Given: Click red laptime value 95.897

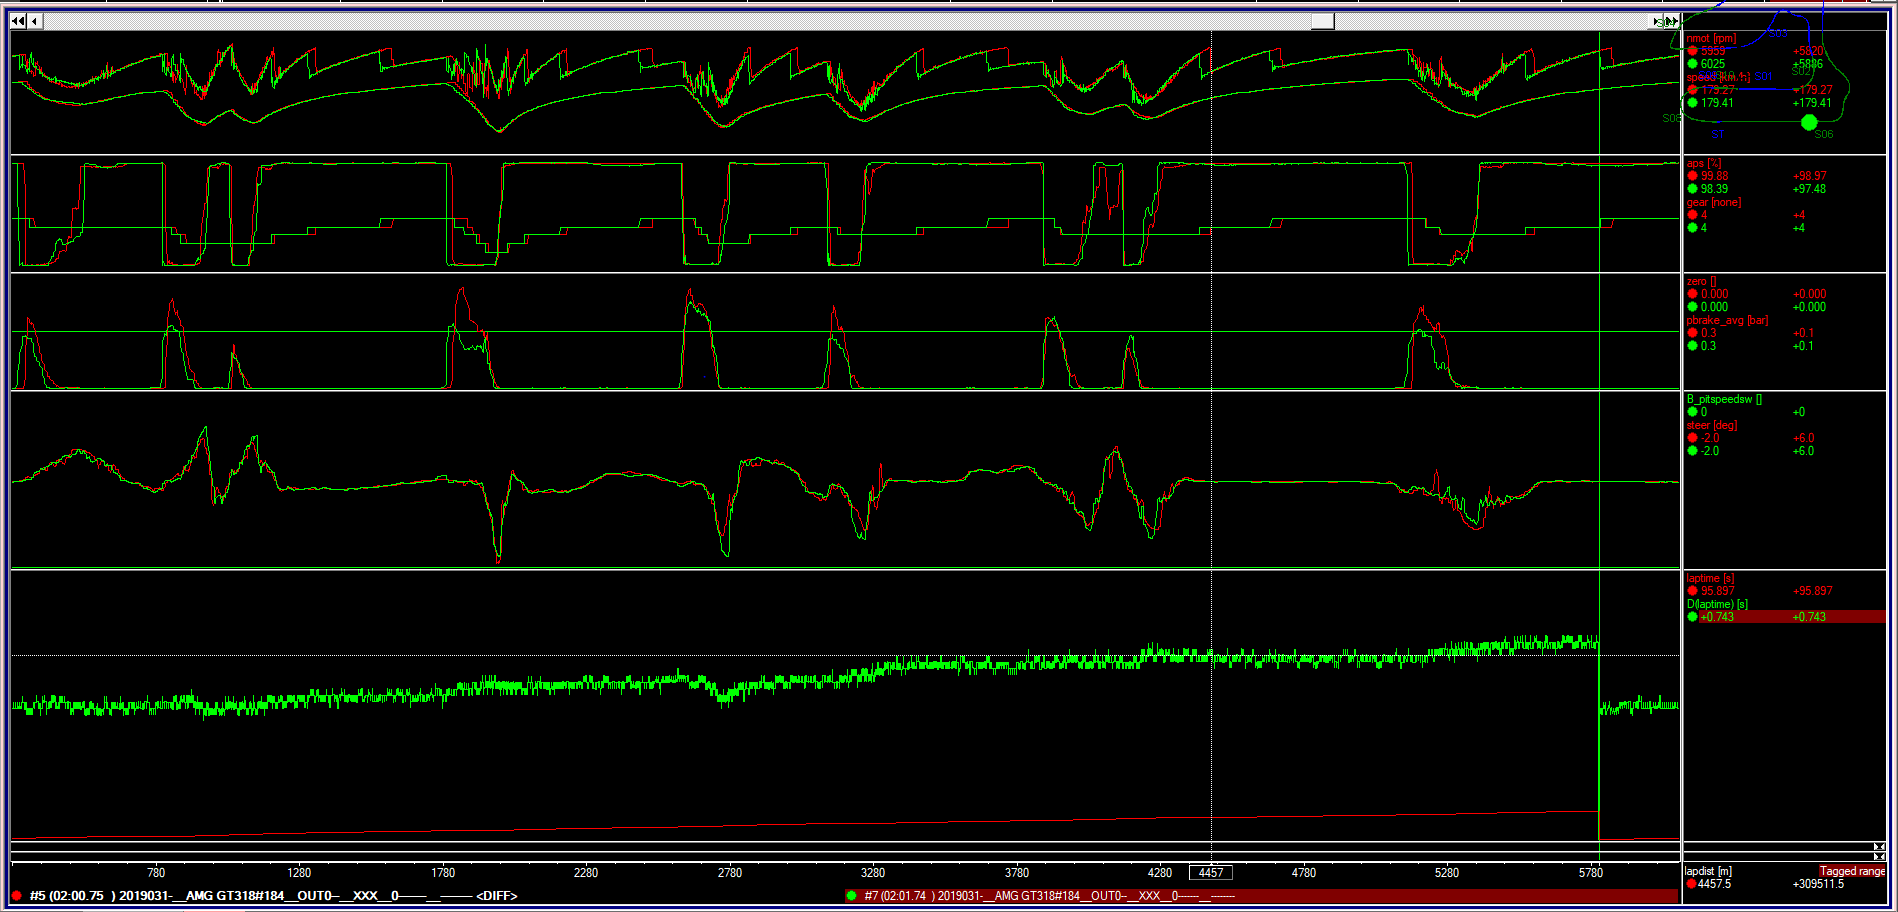Looking at the screenshot, I should tap(1718, 591).
